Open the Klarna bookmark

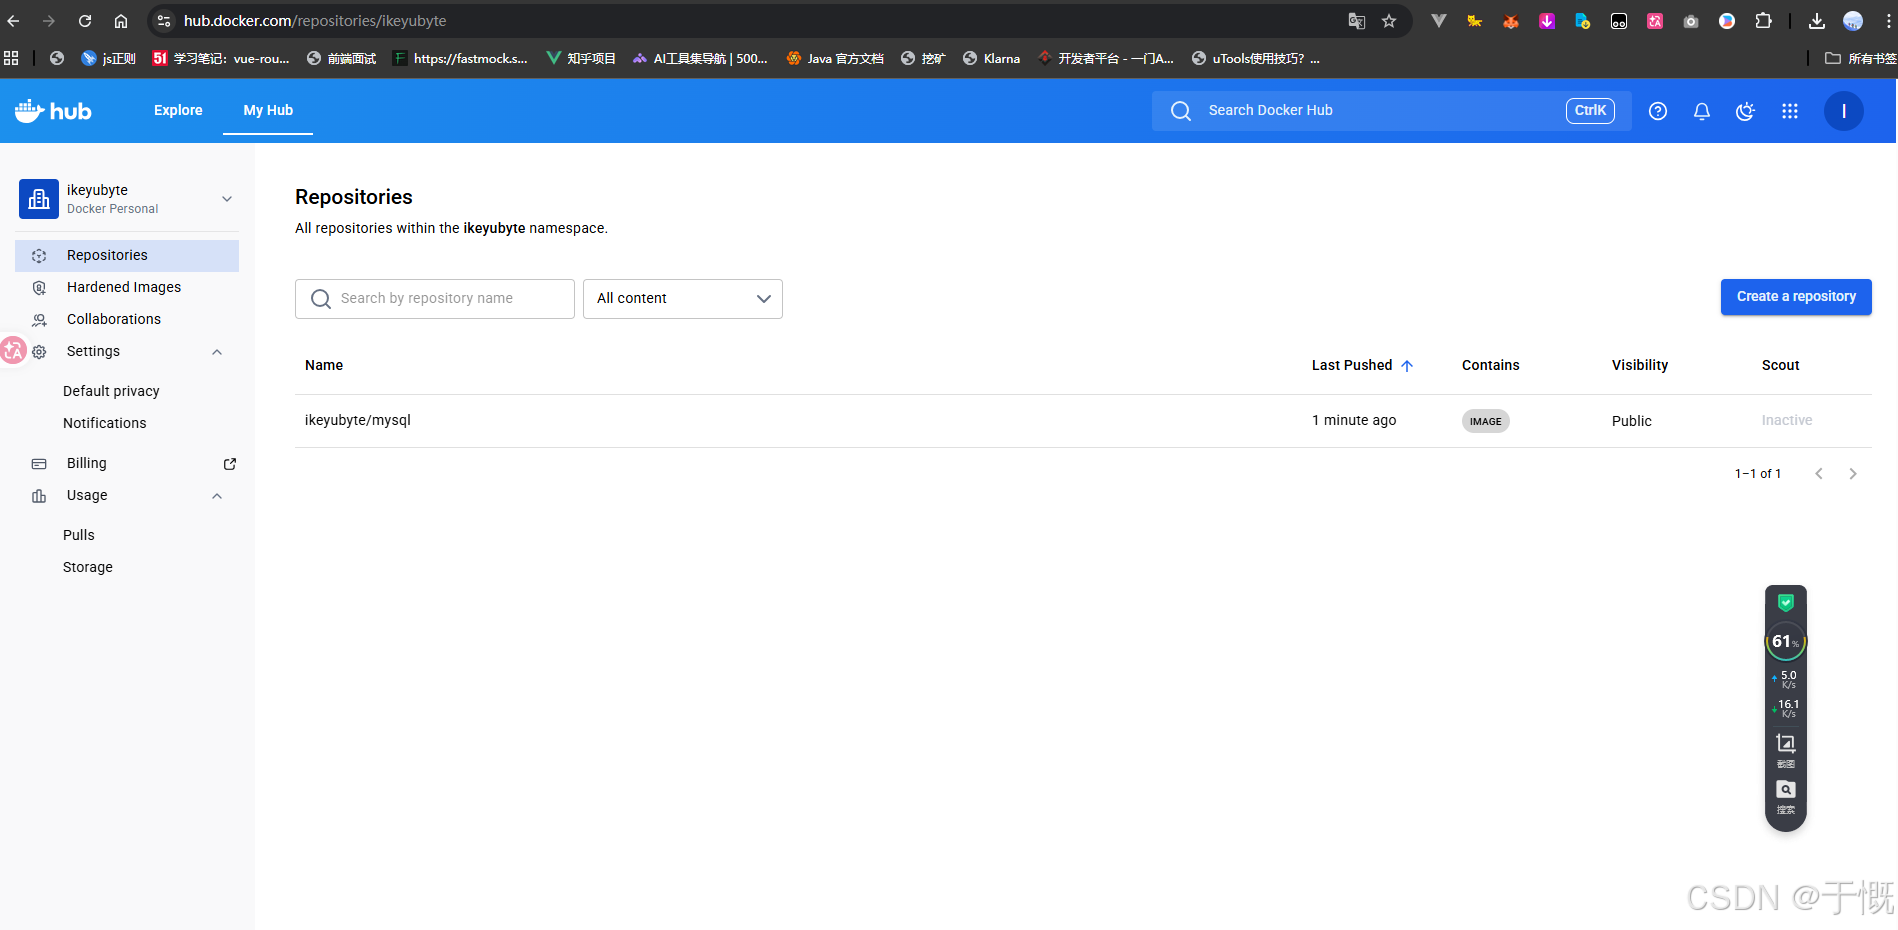[992, 59]
